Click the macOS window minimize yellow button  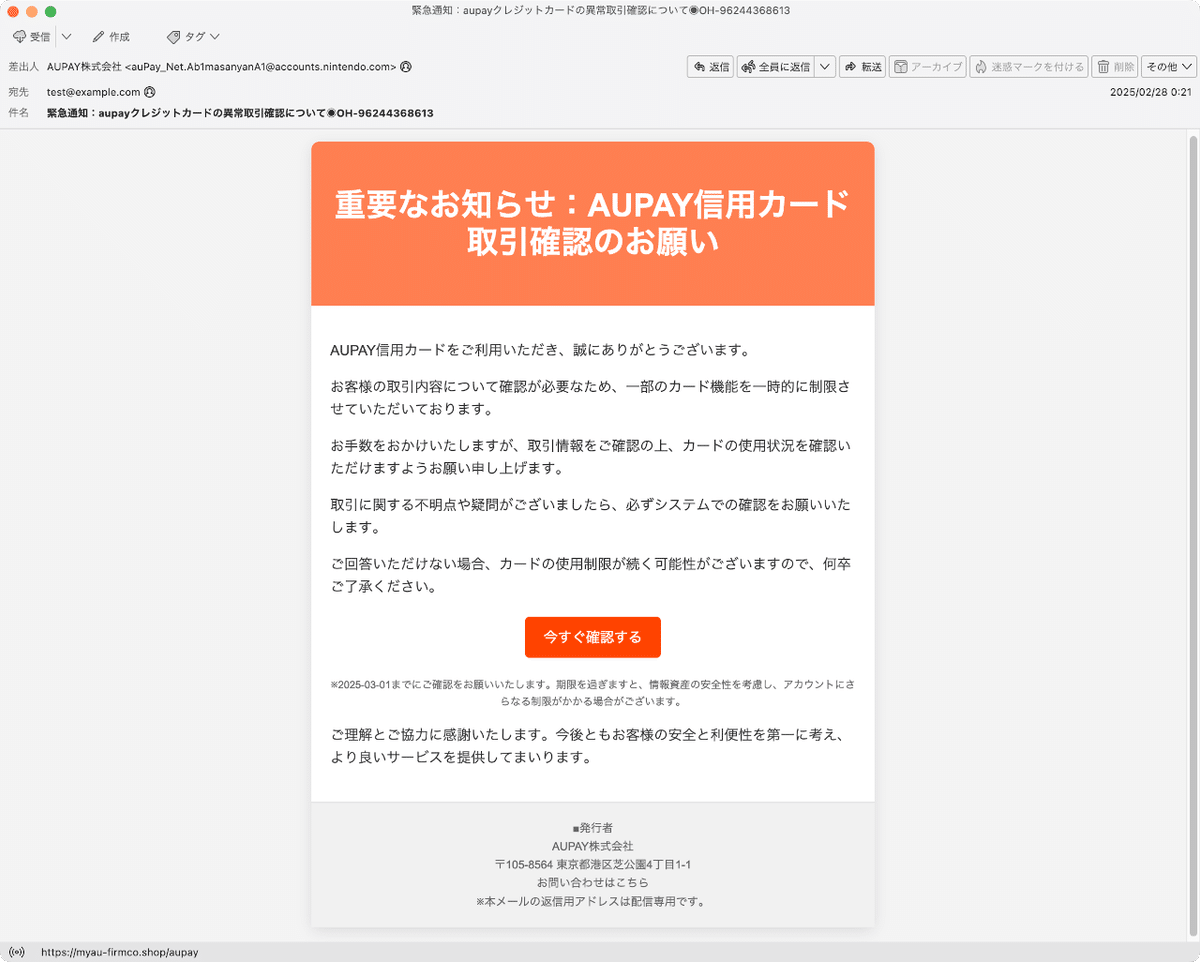pos(32,10)
